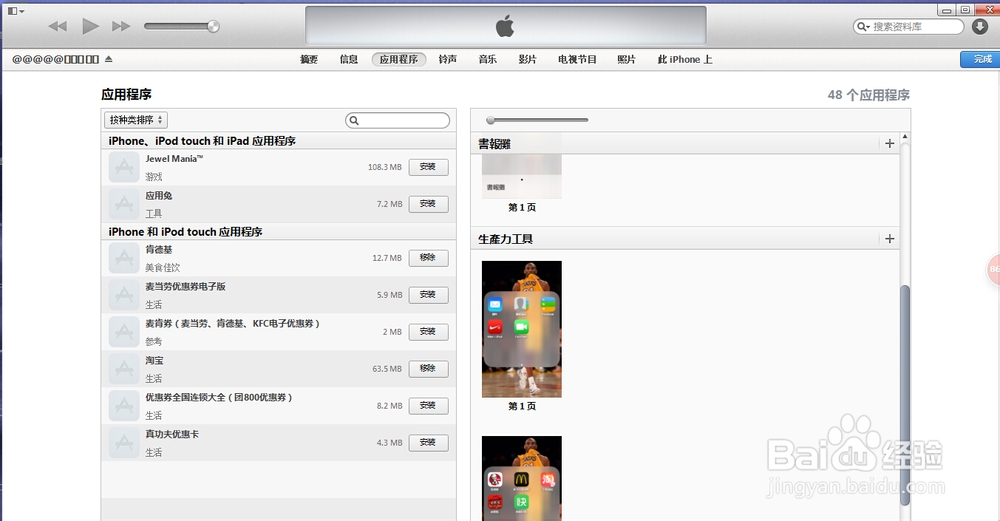1000x521 pixels.
Task: Select the 应用兔 app icon
Action: point(124,204)
